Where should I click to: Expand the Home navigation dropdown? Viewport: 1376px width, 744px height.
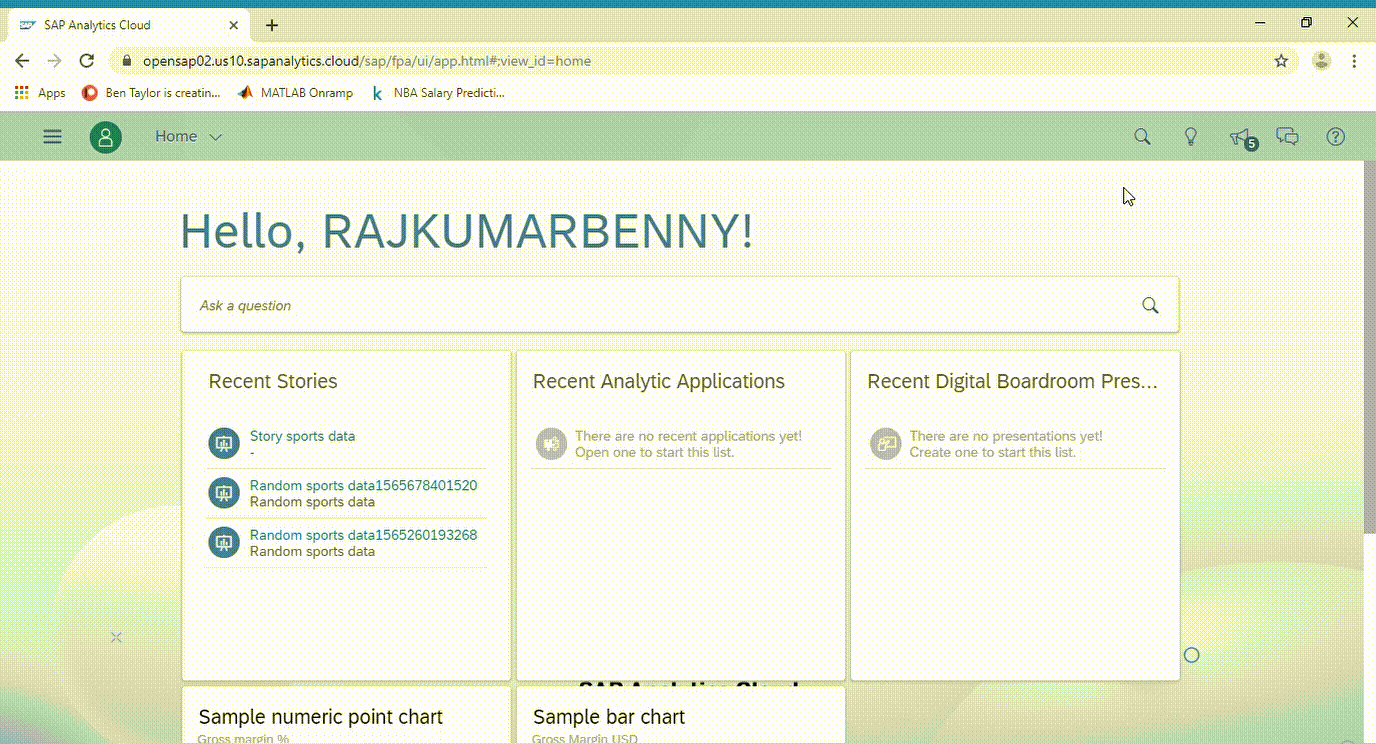tap(188, 136)
